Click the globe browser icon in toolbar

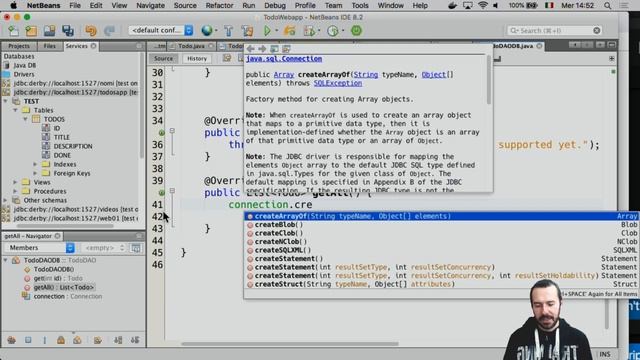click(x=207, y=31)
